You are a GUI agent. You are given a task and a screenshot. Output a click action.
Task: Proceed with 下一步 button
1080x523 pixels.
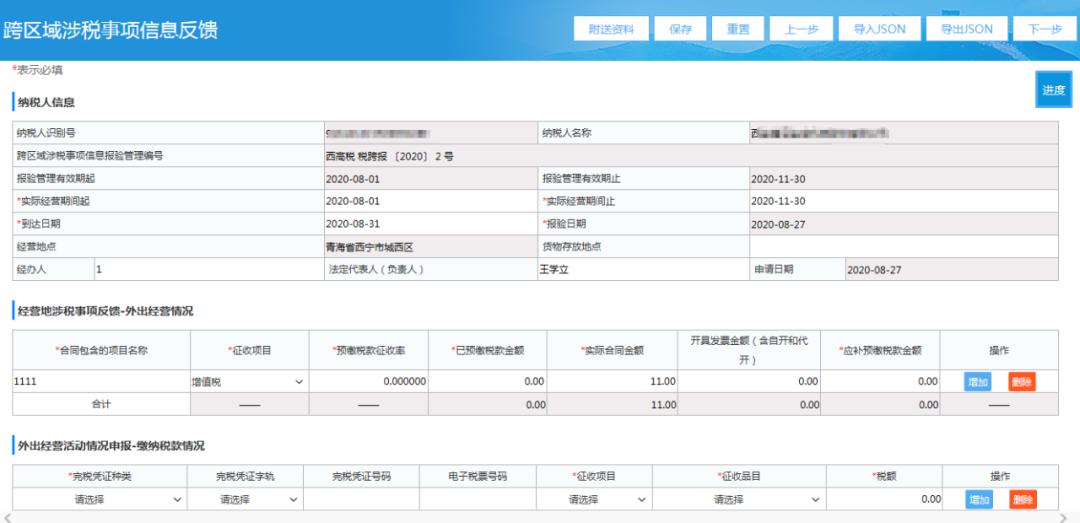click(1044, 29)
